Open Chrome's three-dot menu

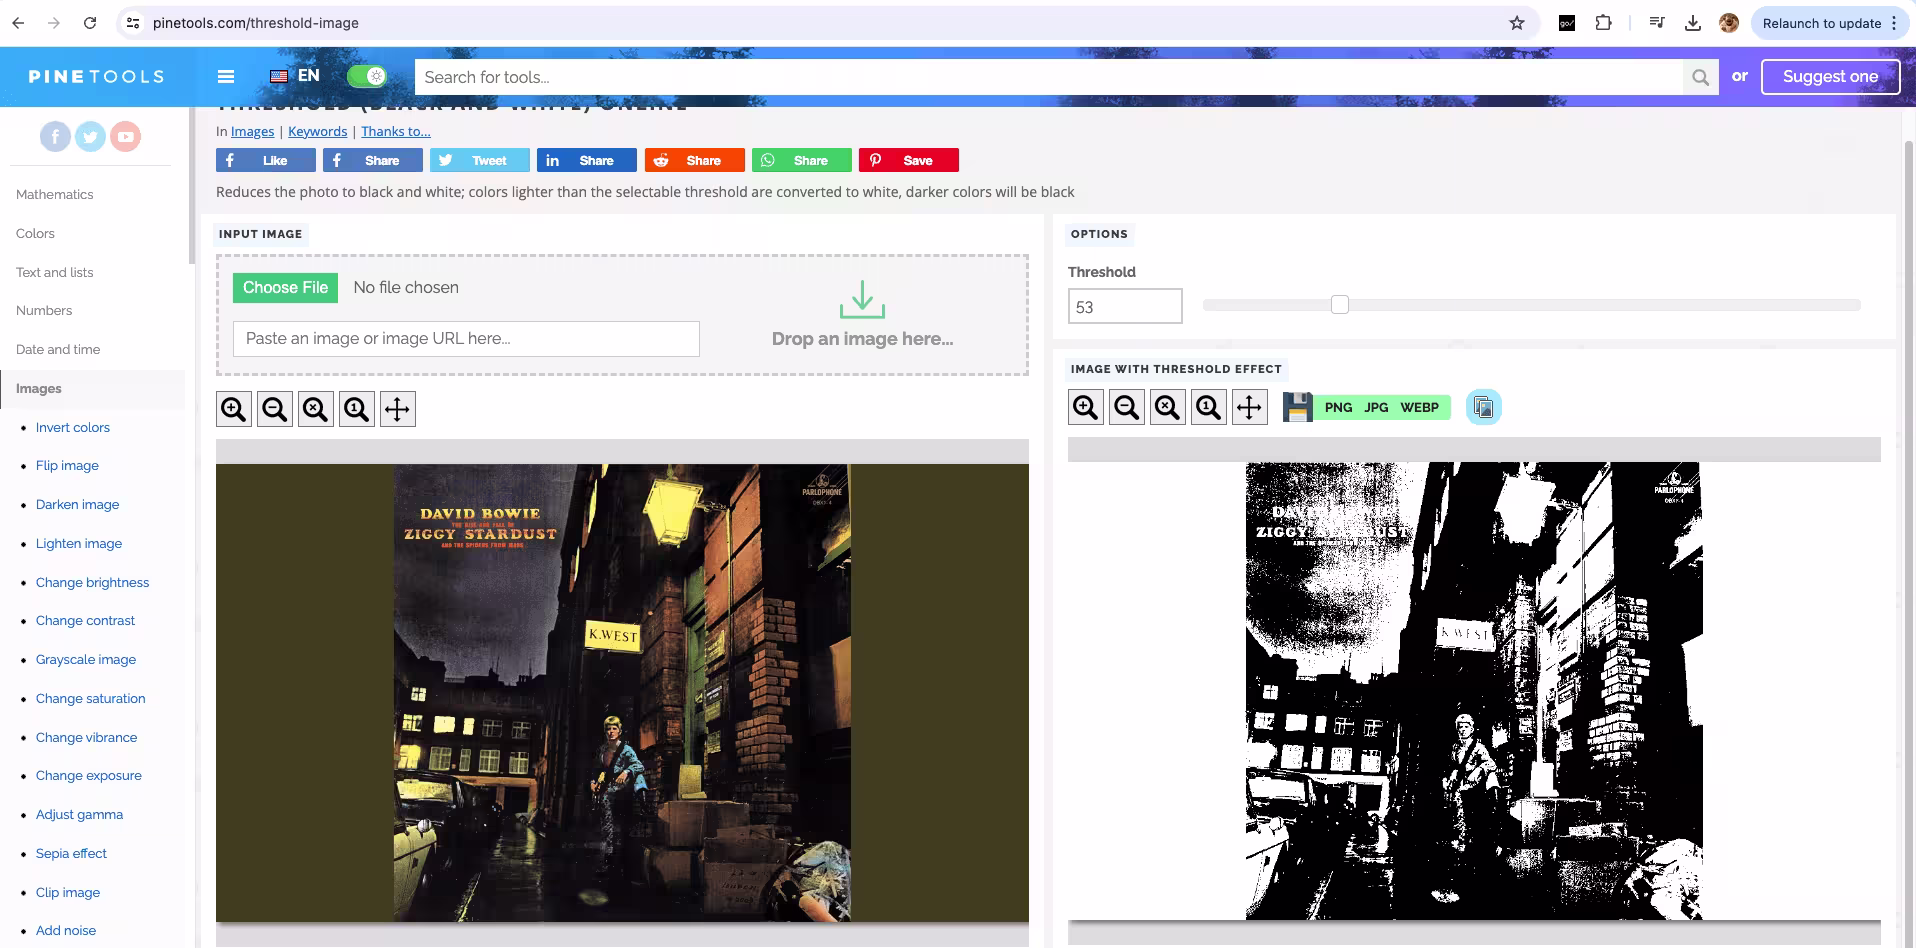pos(1894,23)
